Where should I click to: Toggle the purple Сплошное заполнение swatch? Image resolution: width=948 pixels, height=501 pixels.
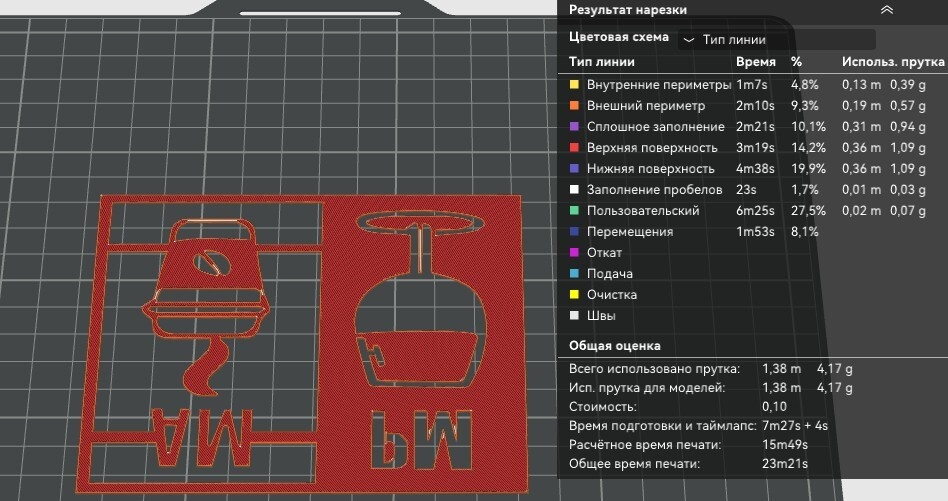click(x=574, y=127)
